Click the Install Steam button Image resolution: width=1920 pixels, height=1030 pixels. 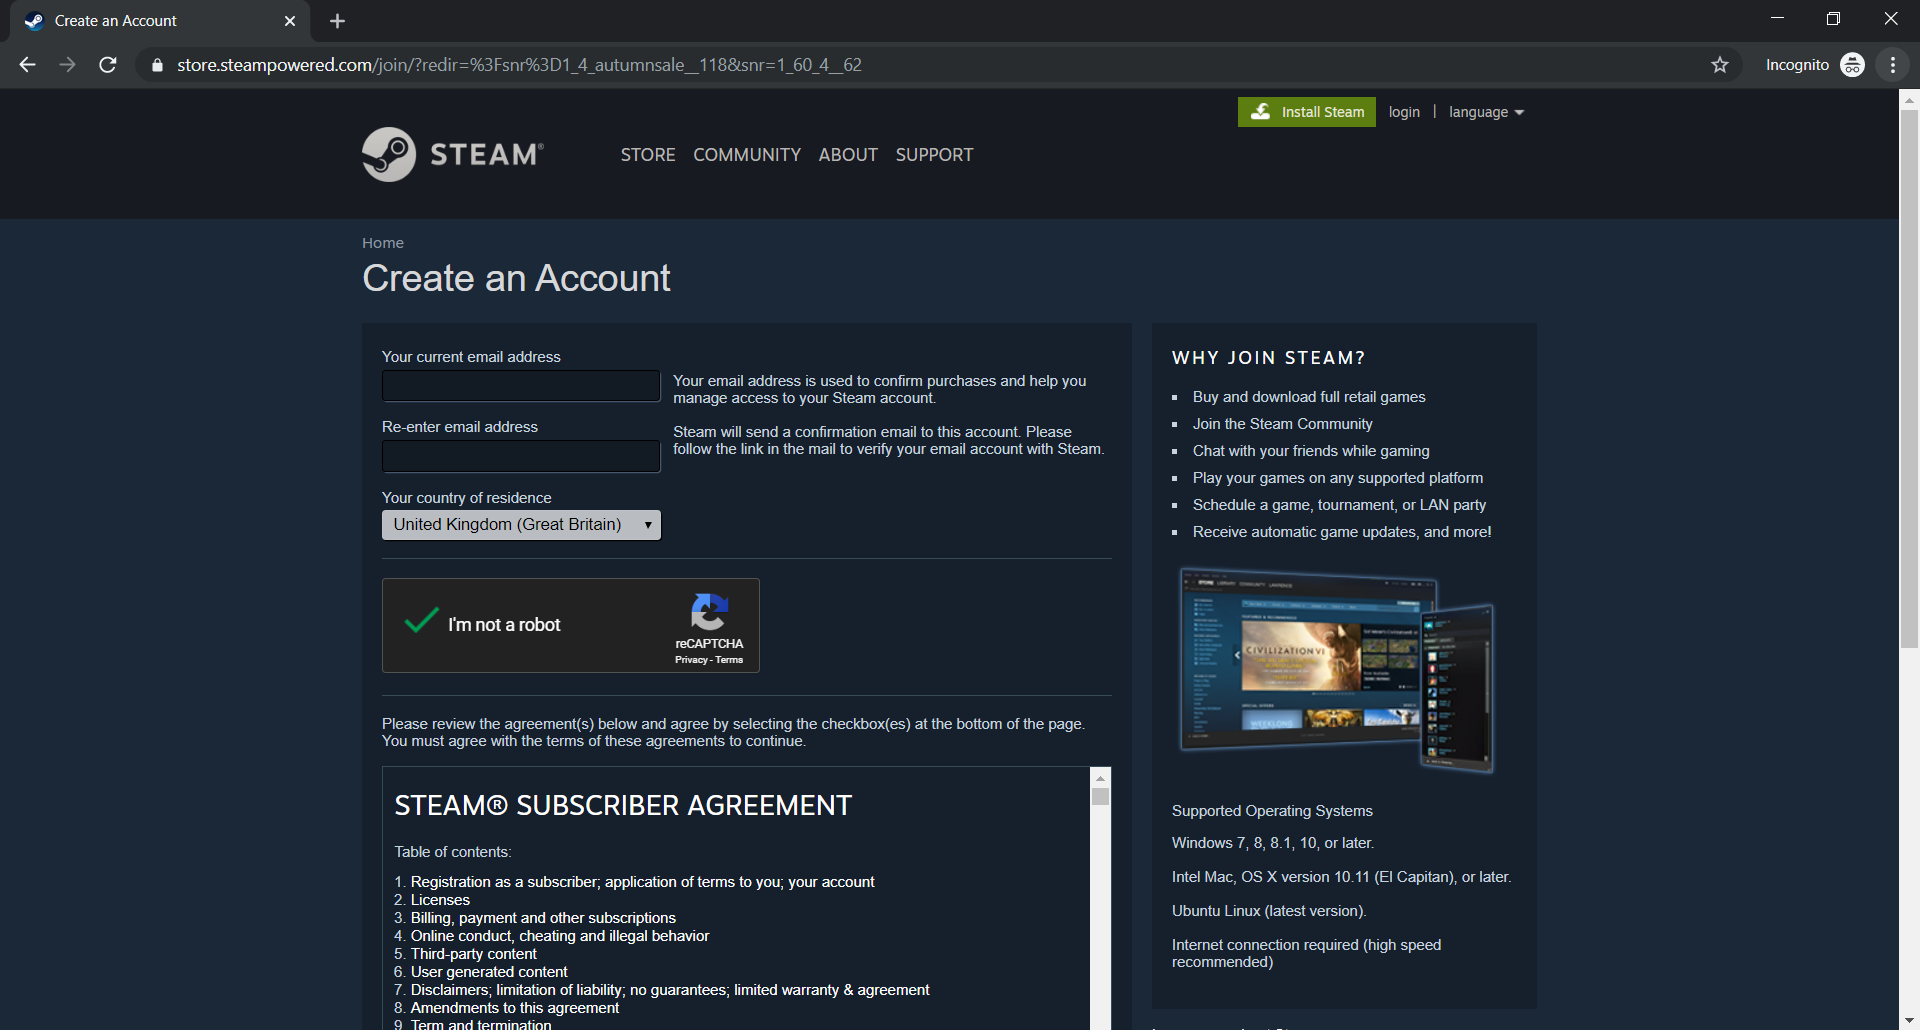pos(1306,112)
